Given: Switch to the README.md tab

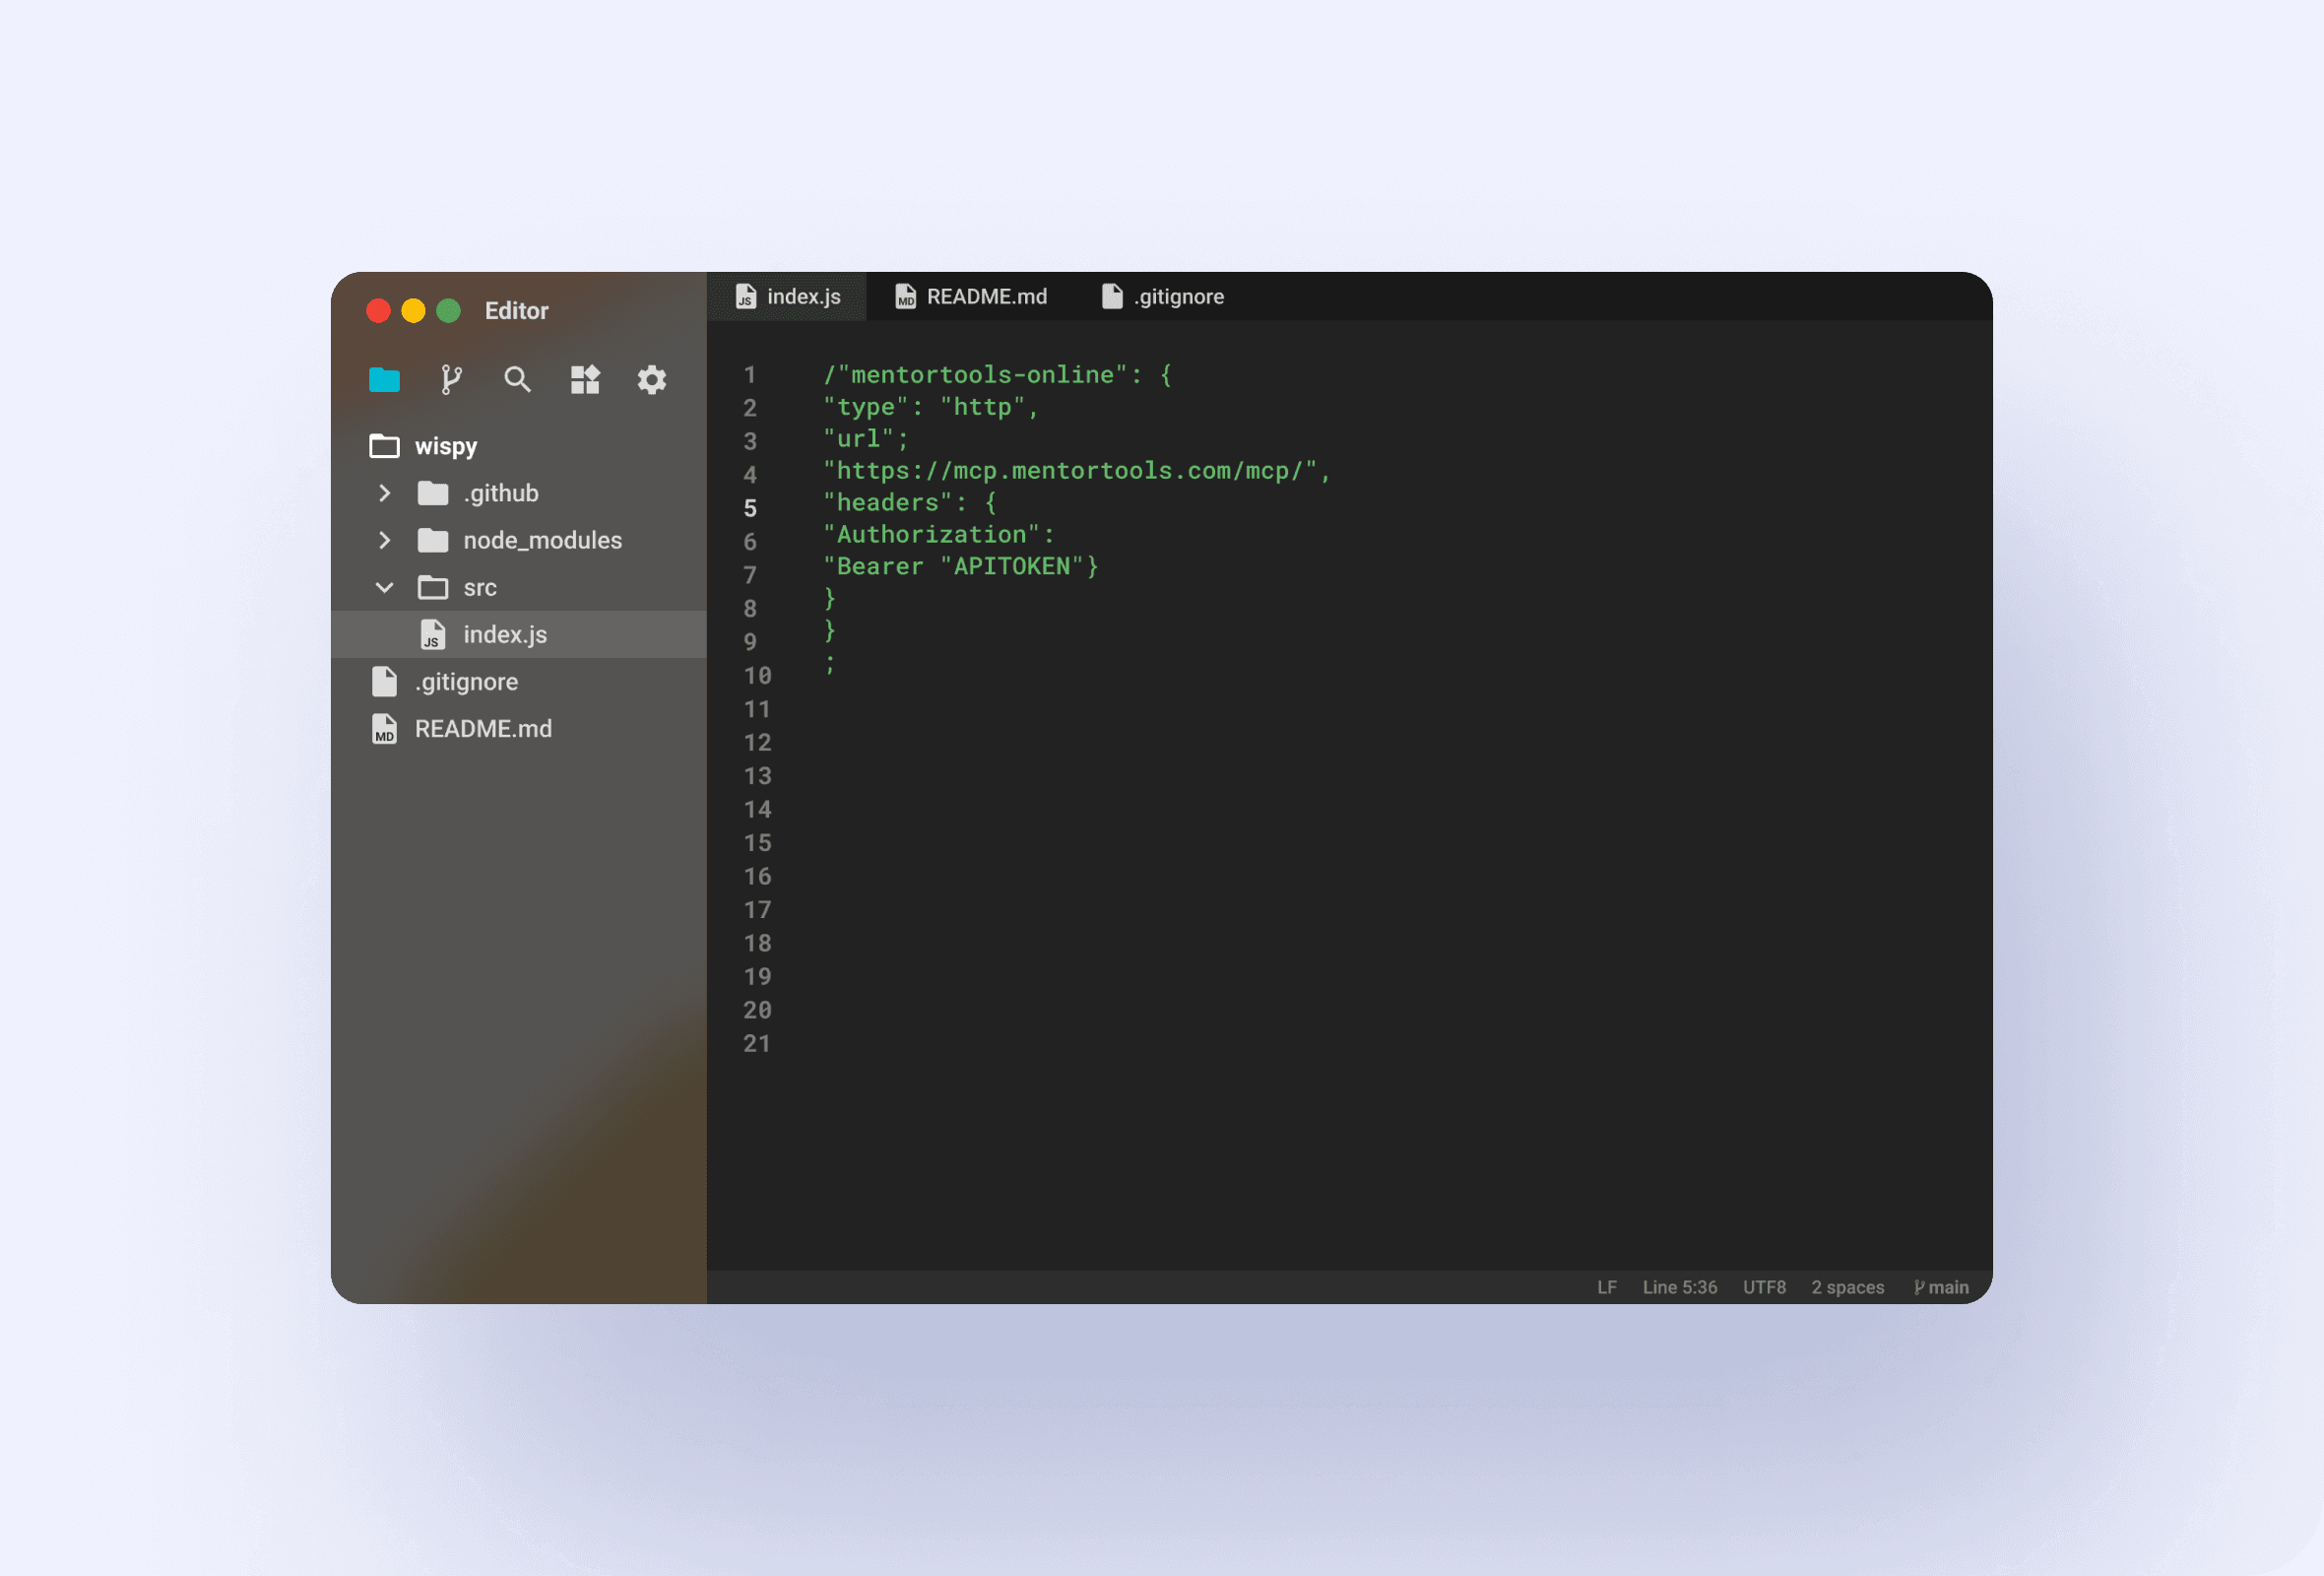Looking at the screenshot, I should (985, 296).
